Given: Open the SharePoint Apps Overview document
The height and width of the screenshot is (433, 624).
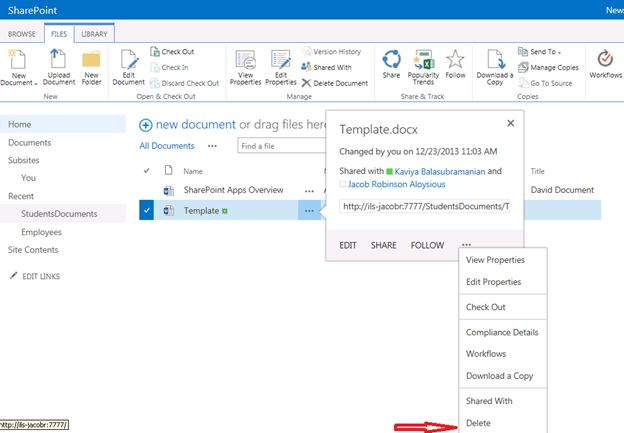Looking at the screenshot, I should coord(234,190).
